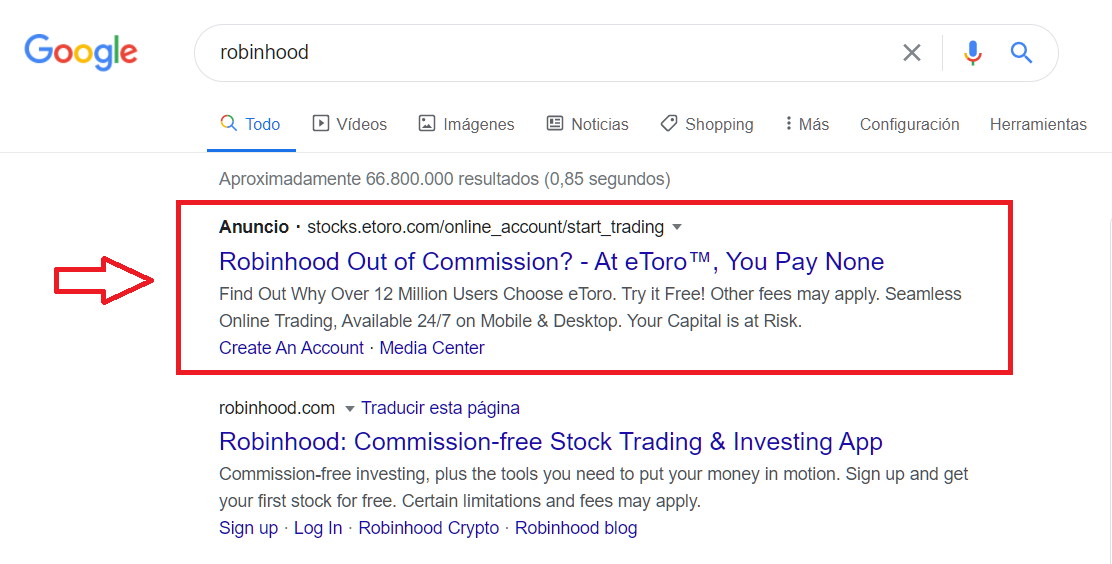The height and width of the screenshot is (564, 1112).
Task: Click the blue magnifying glass search icon
Action: (1021, 53)
